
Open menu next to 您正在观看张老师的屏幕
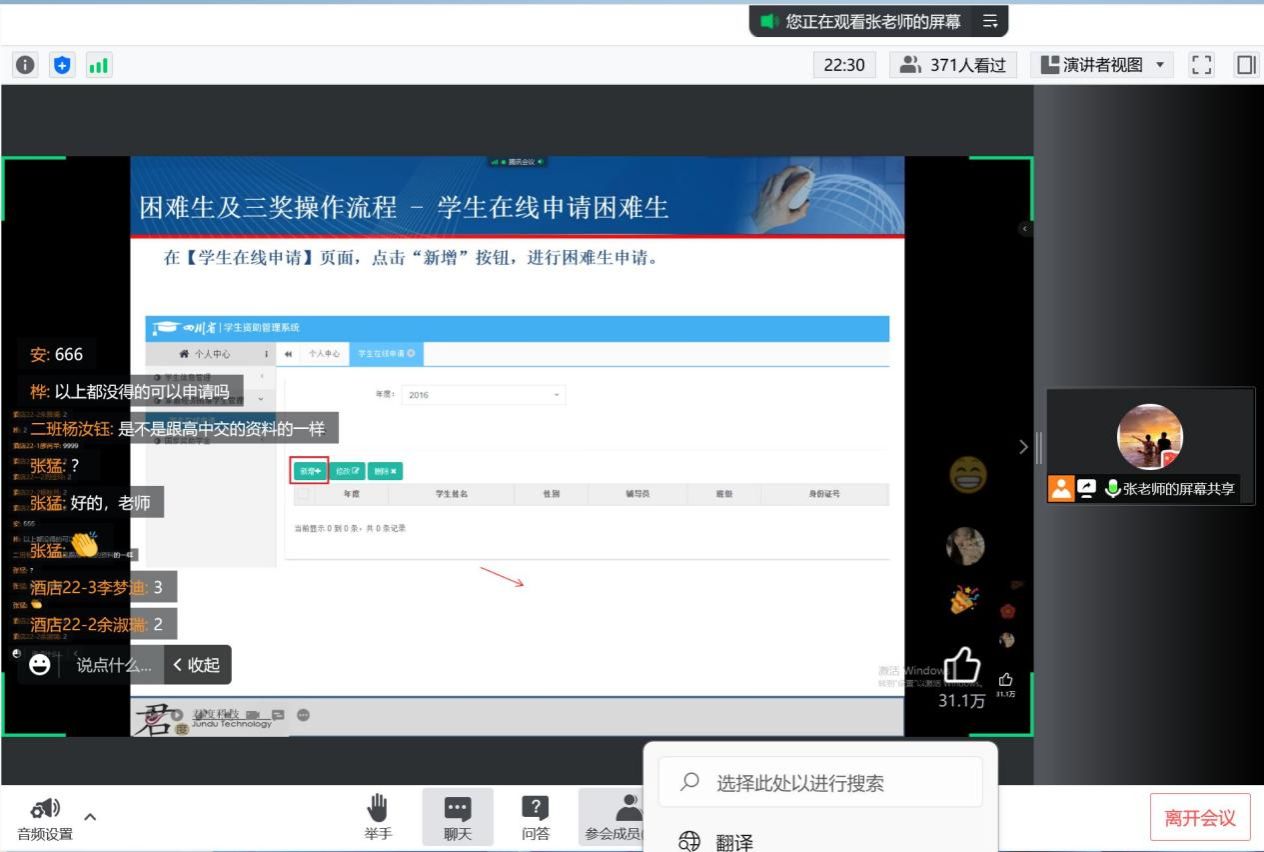click(x=990, y=21)
